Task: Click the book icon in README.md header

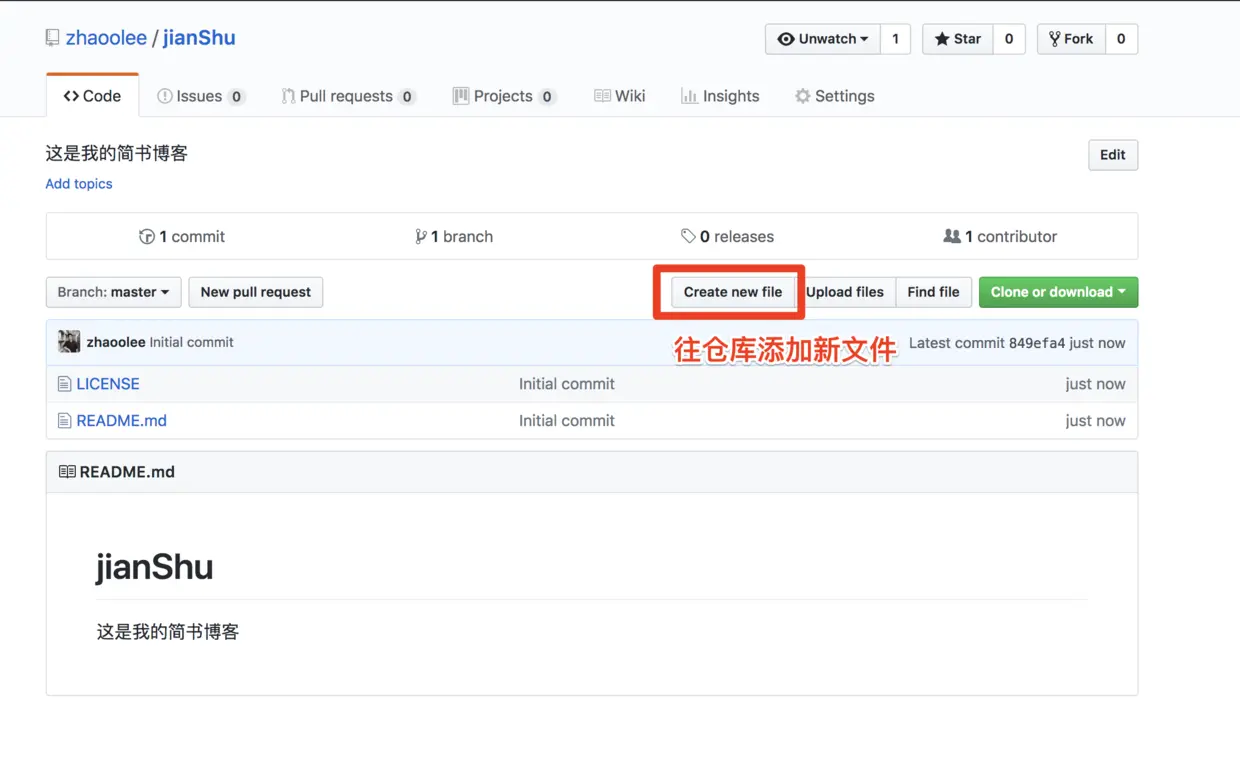Action: click(67, 472)
